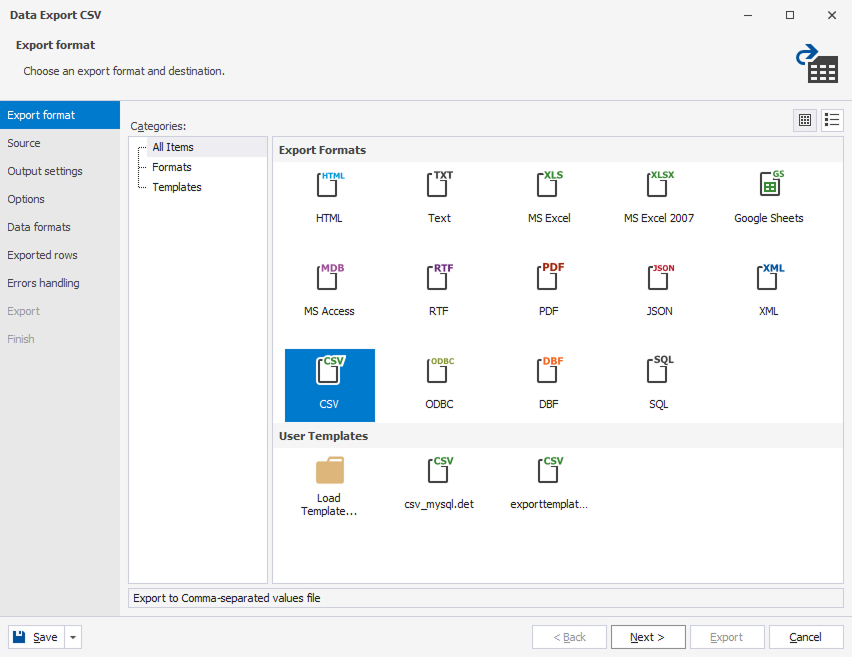The height and width of the screenshot is (657, 852).
Task: Select Formats category in tree
Action: point(172,167)
